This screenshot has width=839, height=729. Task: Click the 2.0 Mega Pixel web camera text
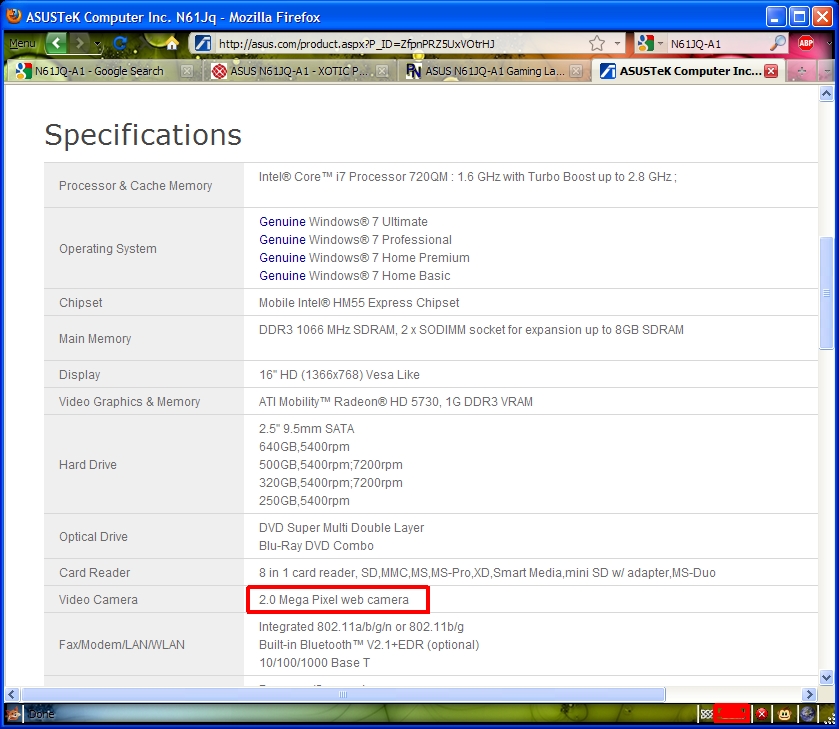(334, 600)
